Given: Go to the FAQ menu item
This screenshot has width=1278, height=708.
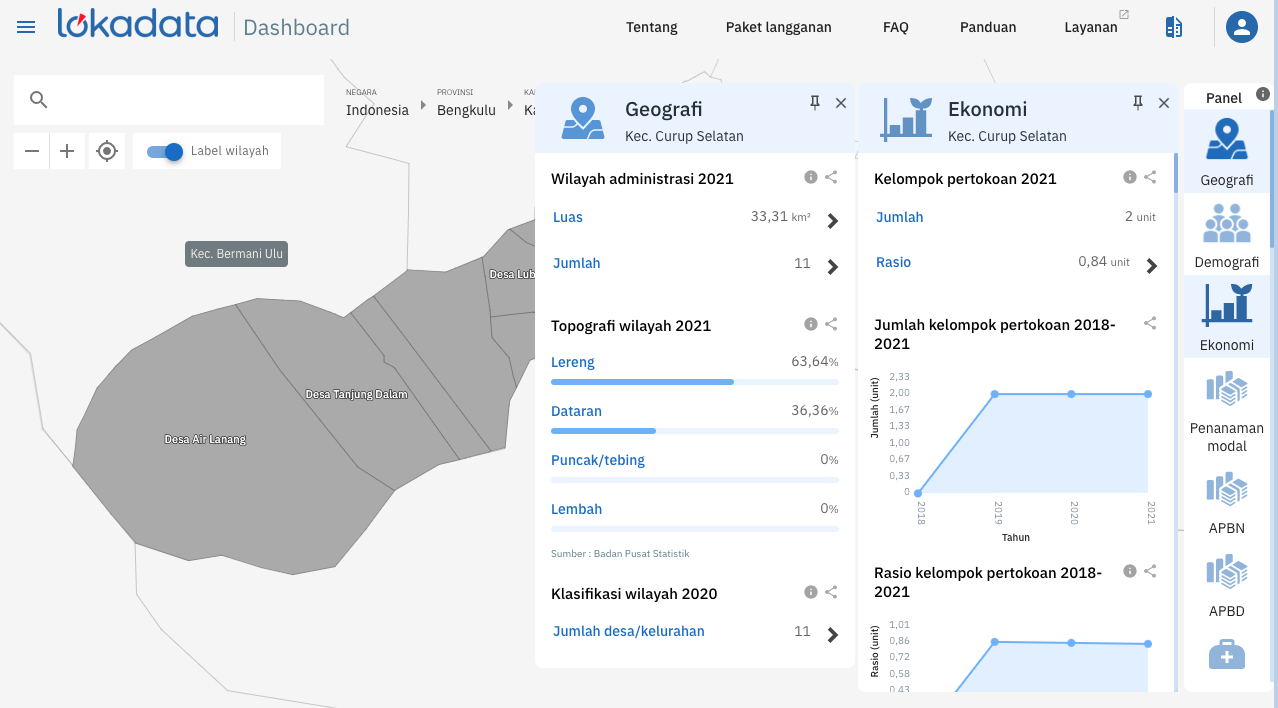Looking at the screenshot, I should (x=895, y=27).
